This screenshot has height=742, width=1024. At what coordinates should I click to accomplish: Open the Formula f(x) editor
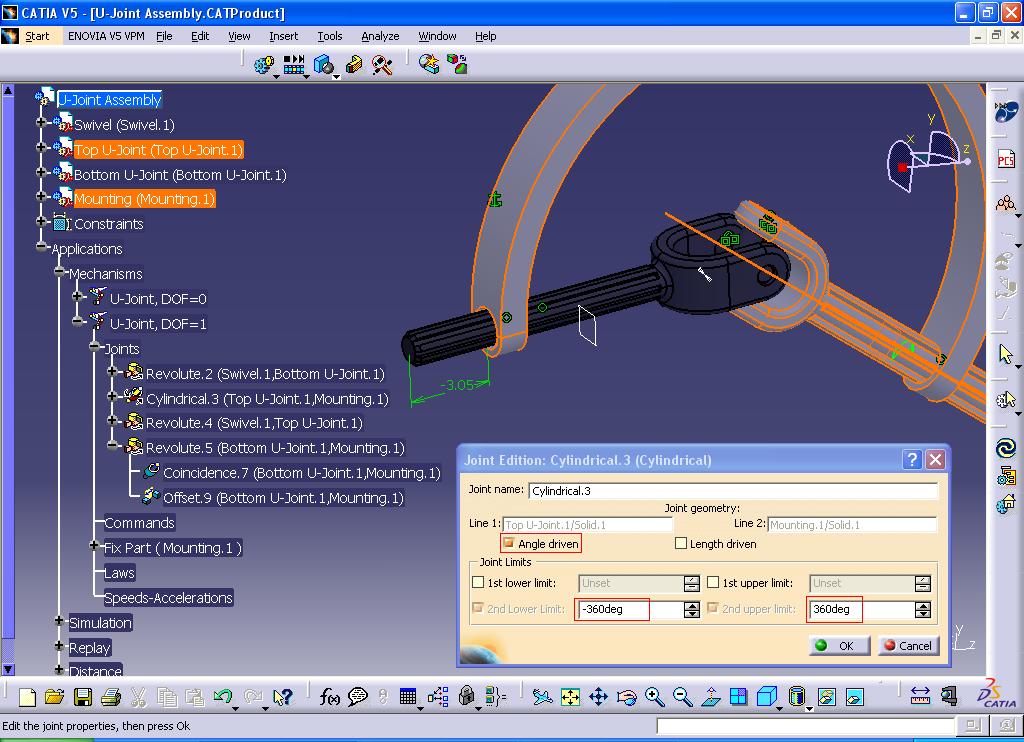click(x=329, y=696)
